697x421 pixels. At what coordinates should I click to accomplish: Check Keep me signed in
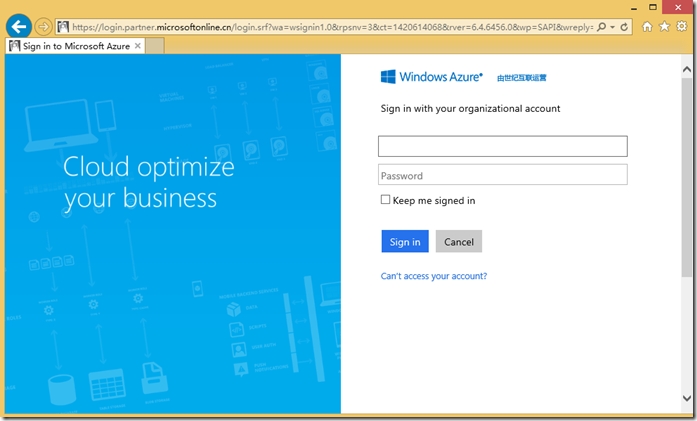[385, 200]
